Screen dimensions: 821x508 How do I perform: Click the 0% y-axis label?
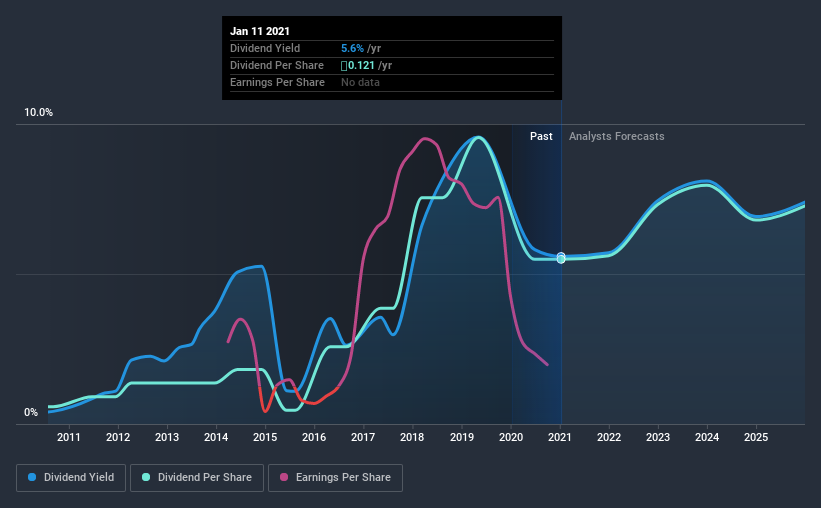31,413
